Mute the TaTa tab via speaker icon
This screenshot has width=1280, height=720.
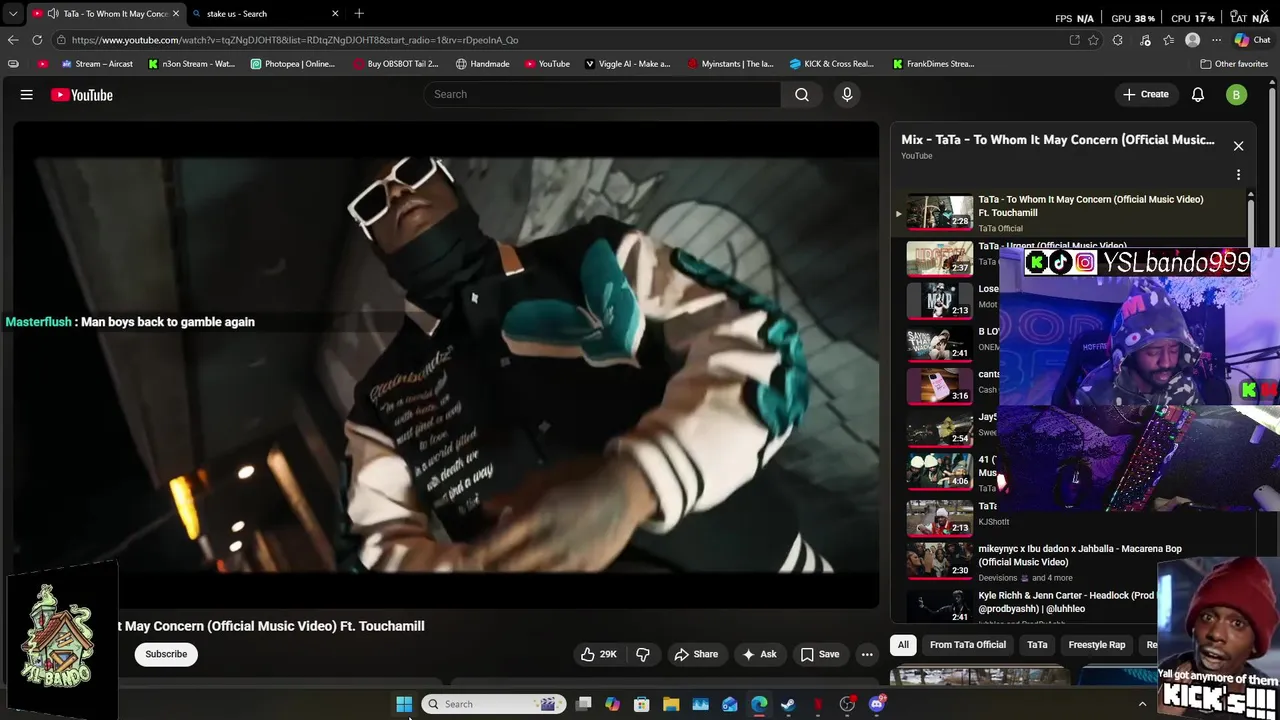click(x=53, y=14)
